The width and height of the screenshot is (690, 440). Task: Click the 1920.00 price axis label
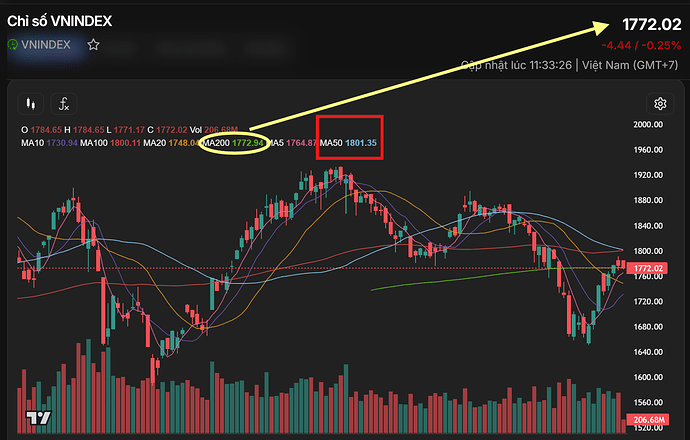[648, 175]
